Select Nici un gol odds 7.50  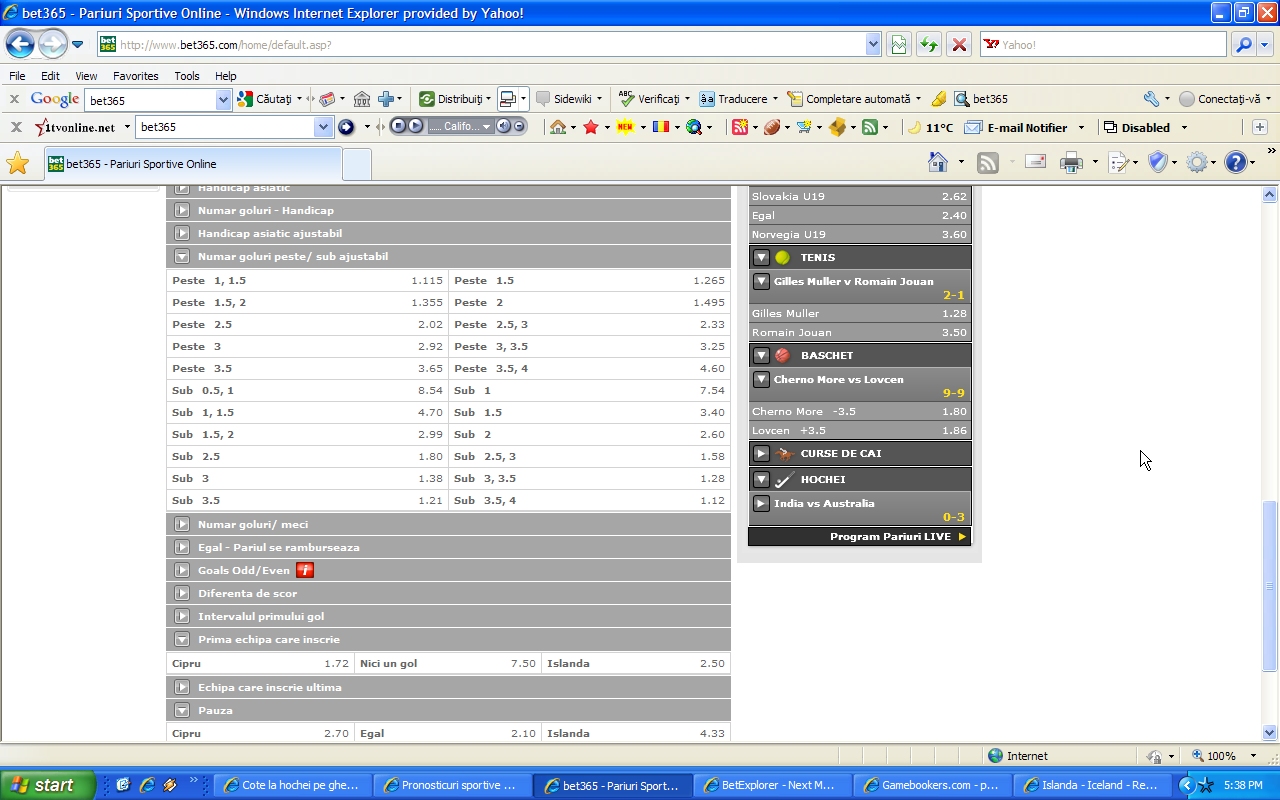448,663
